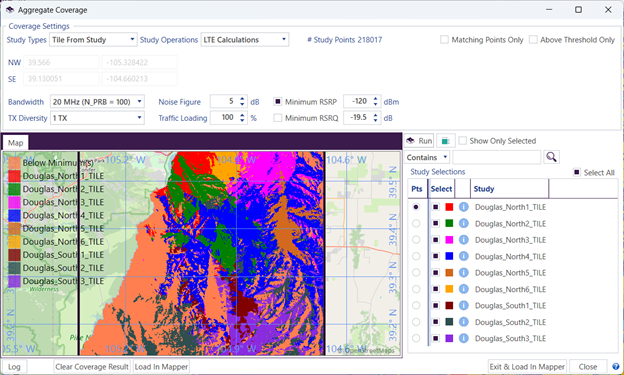Open the Study Types dropdown
The height and width of the screenshot is (375, 624).
tap(94, 40)
